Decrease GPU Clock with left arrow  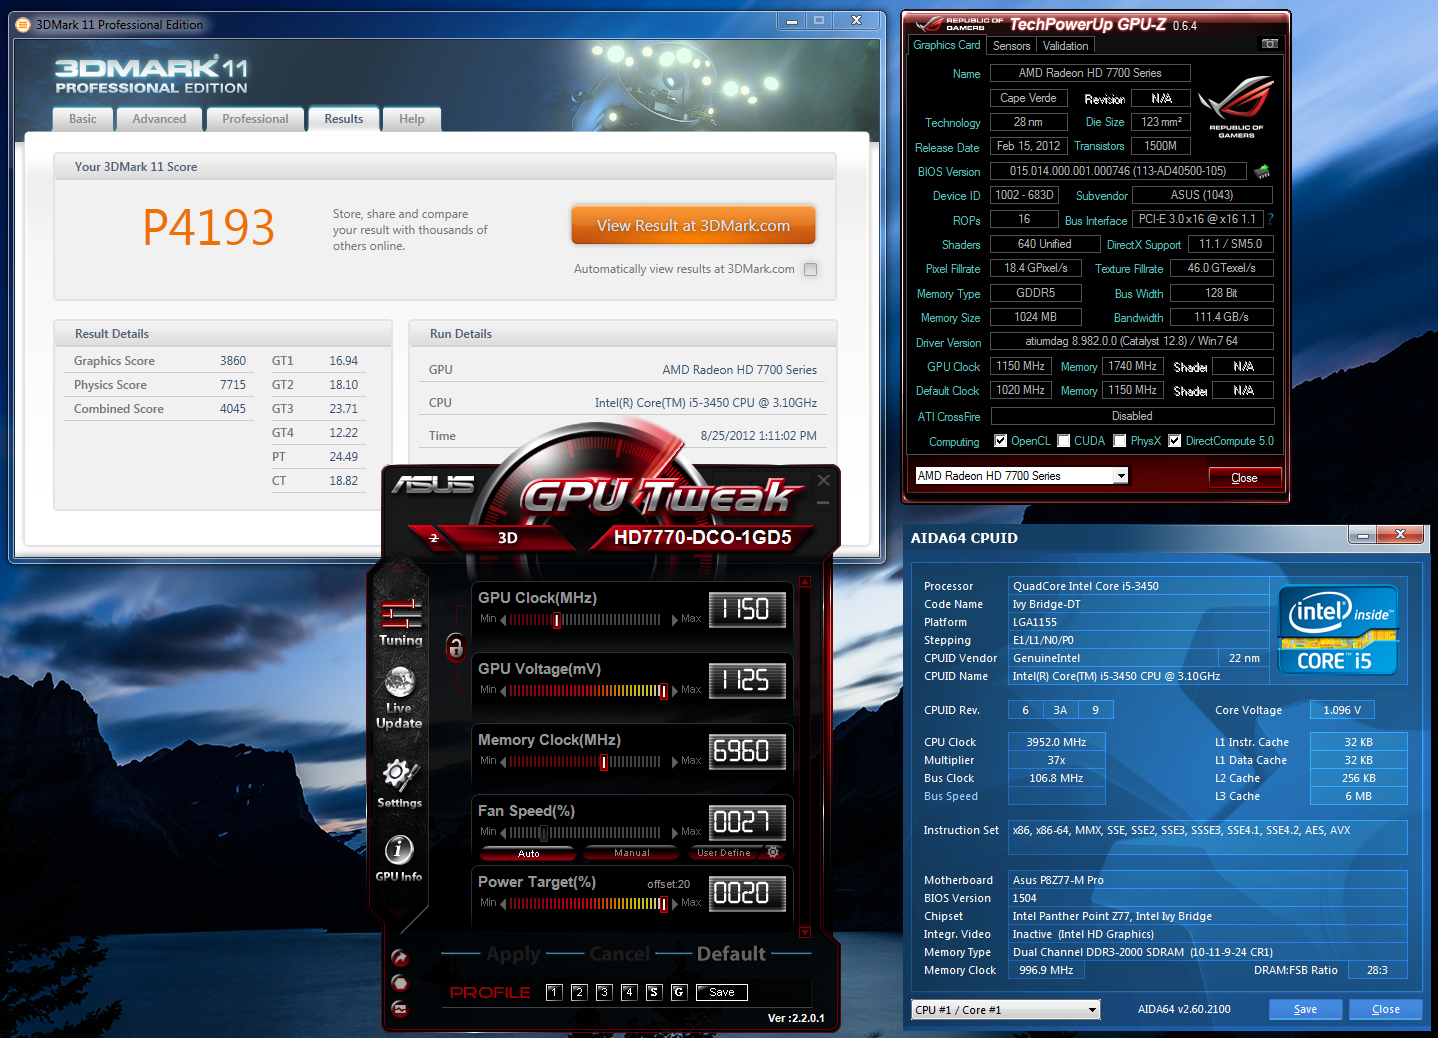click(x=503, y=620)
